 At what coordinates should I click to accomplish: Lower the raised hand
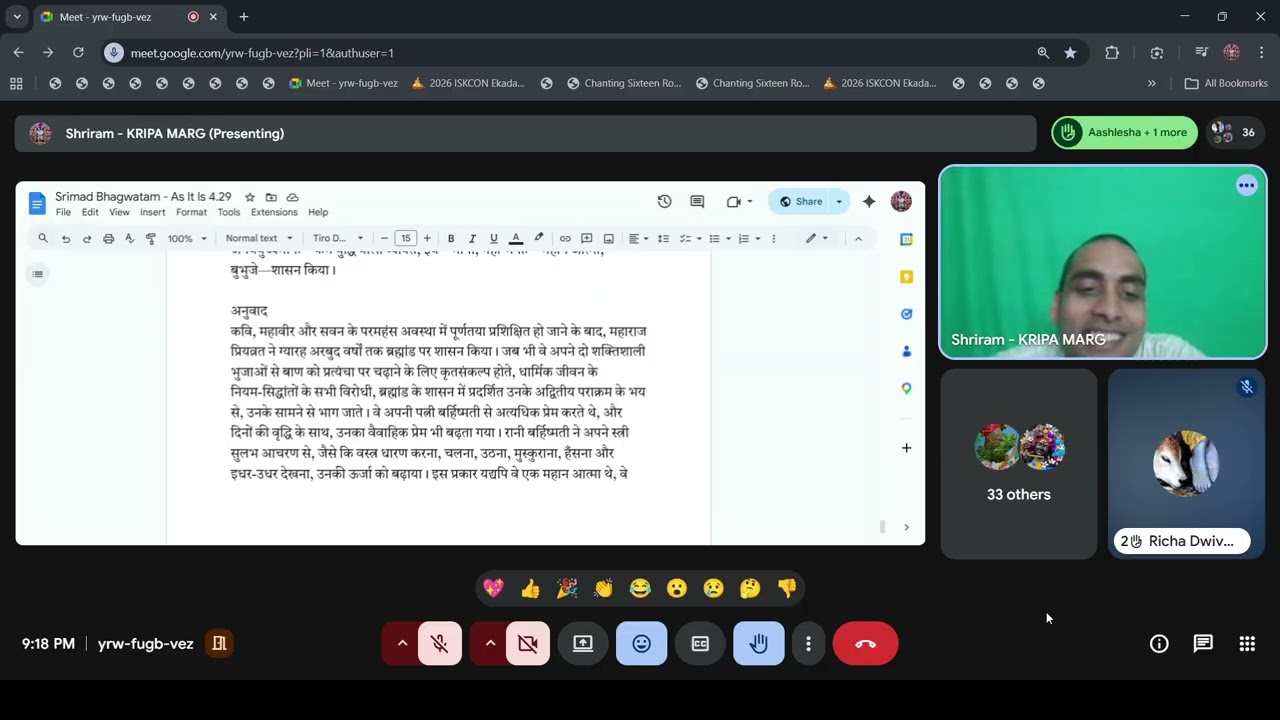click(759, 644)
